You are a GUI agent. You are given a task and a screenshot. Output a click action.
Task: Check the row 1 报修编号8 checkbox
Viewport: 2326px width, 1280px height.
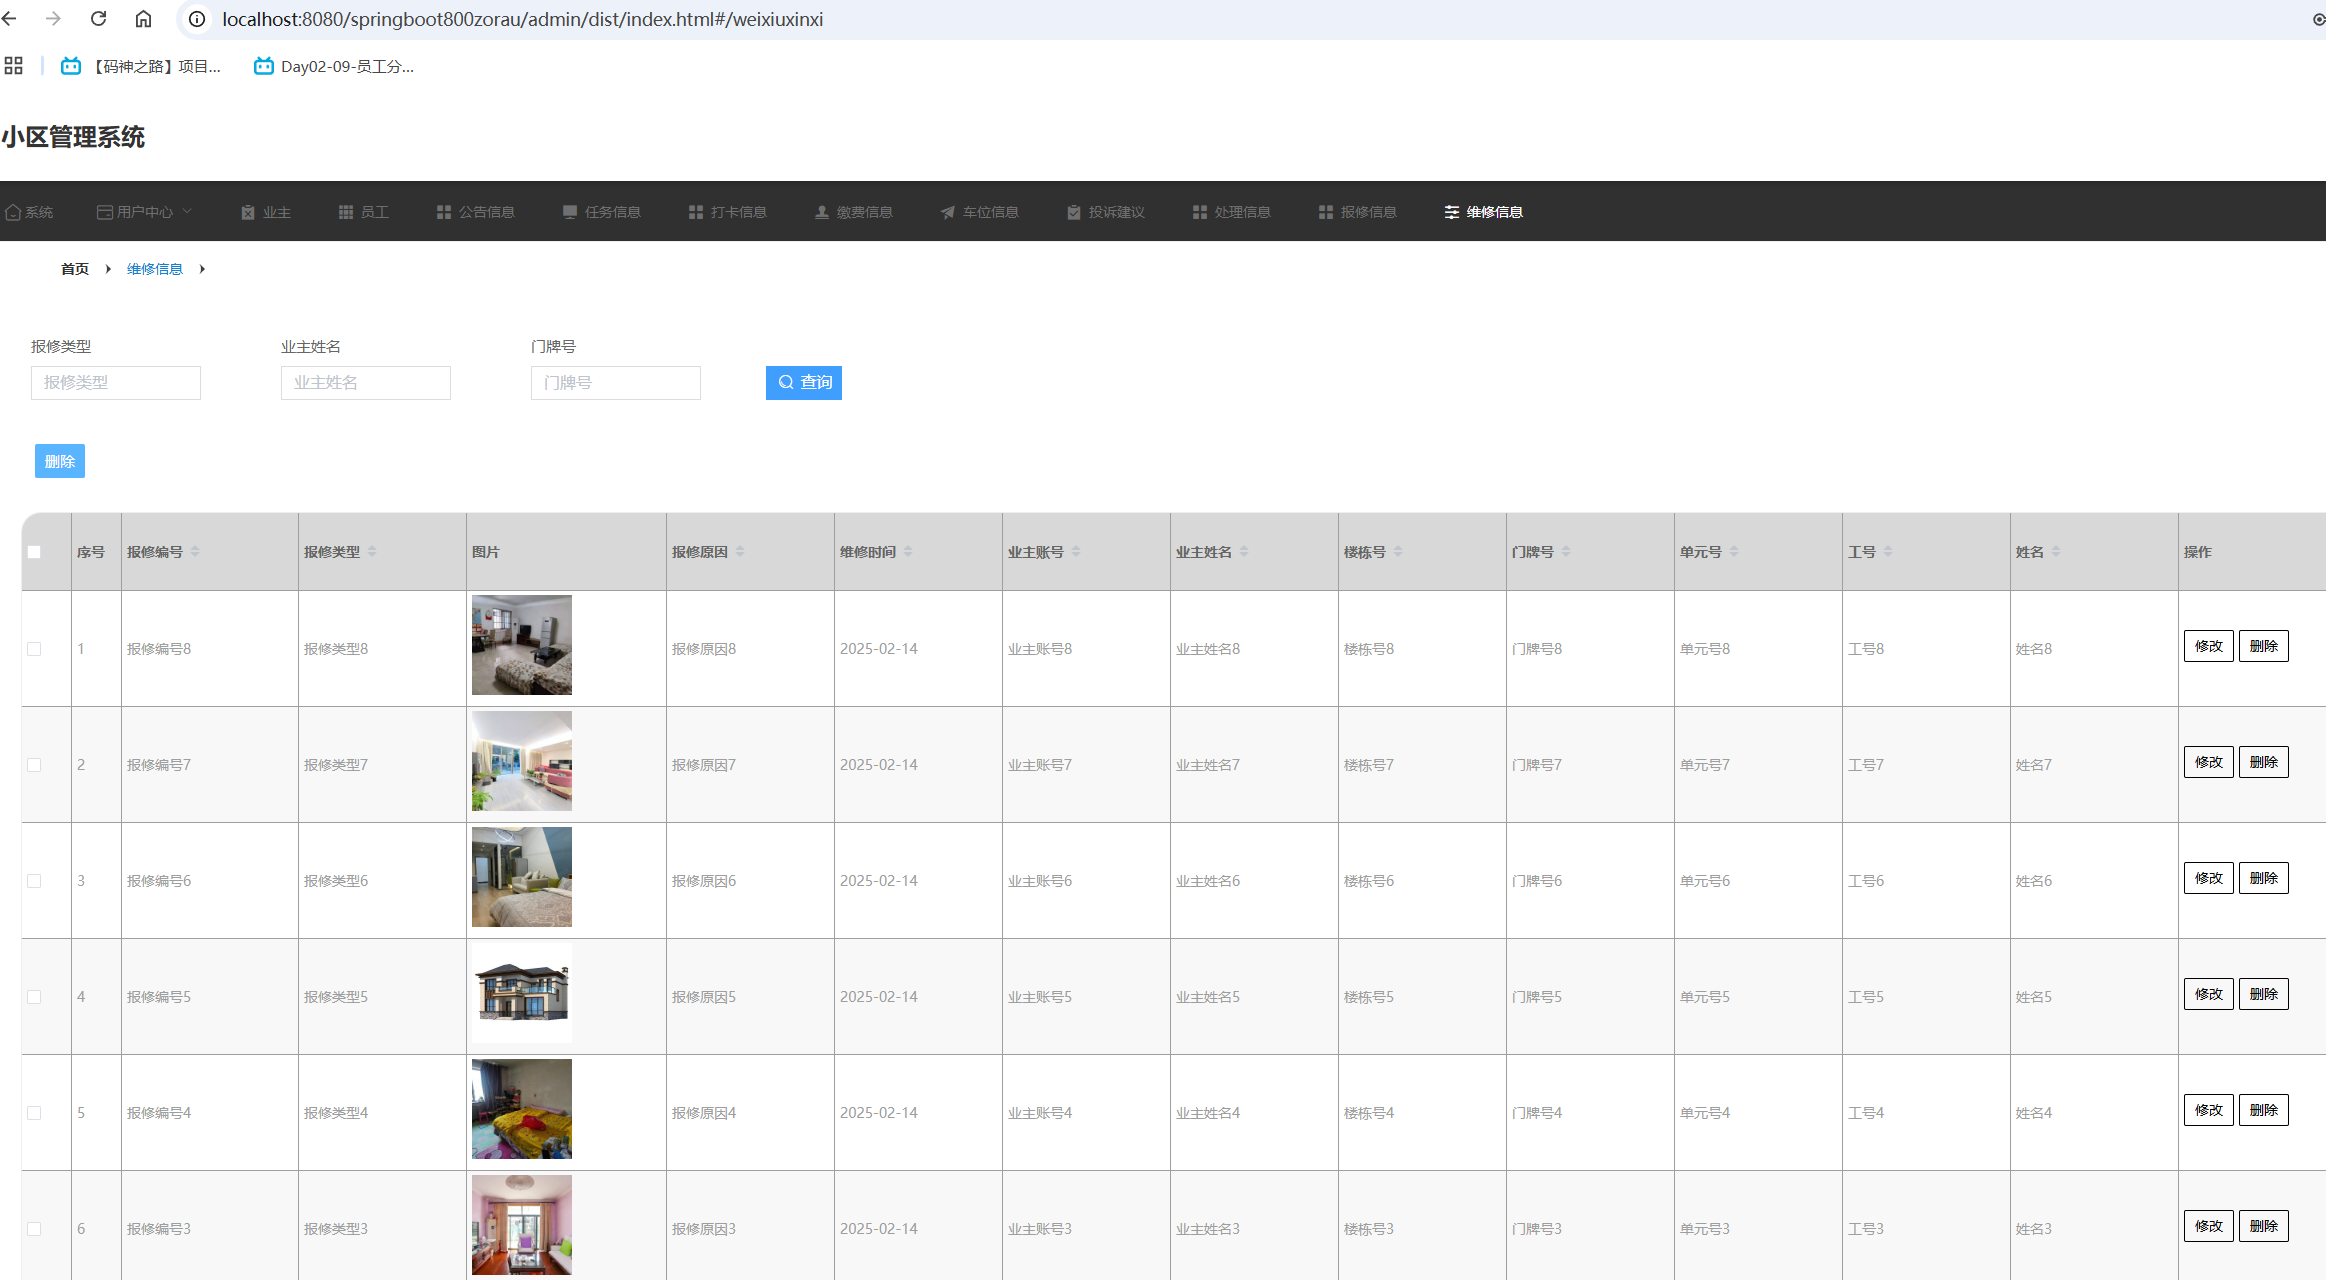(34, 649)
